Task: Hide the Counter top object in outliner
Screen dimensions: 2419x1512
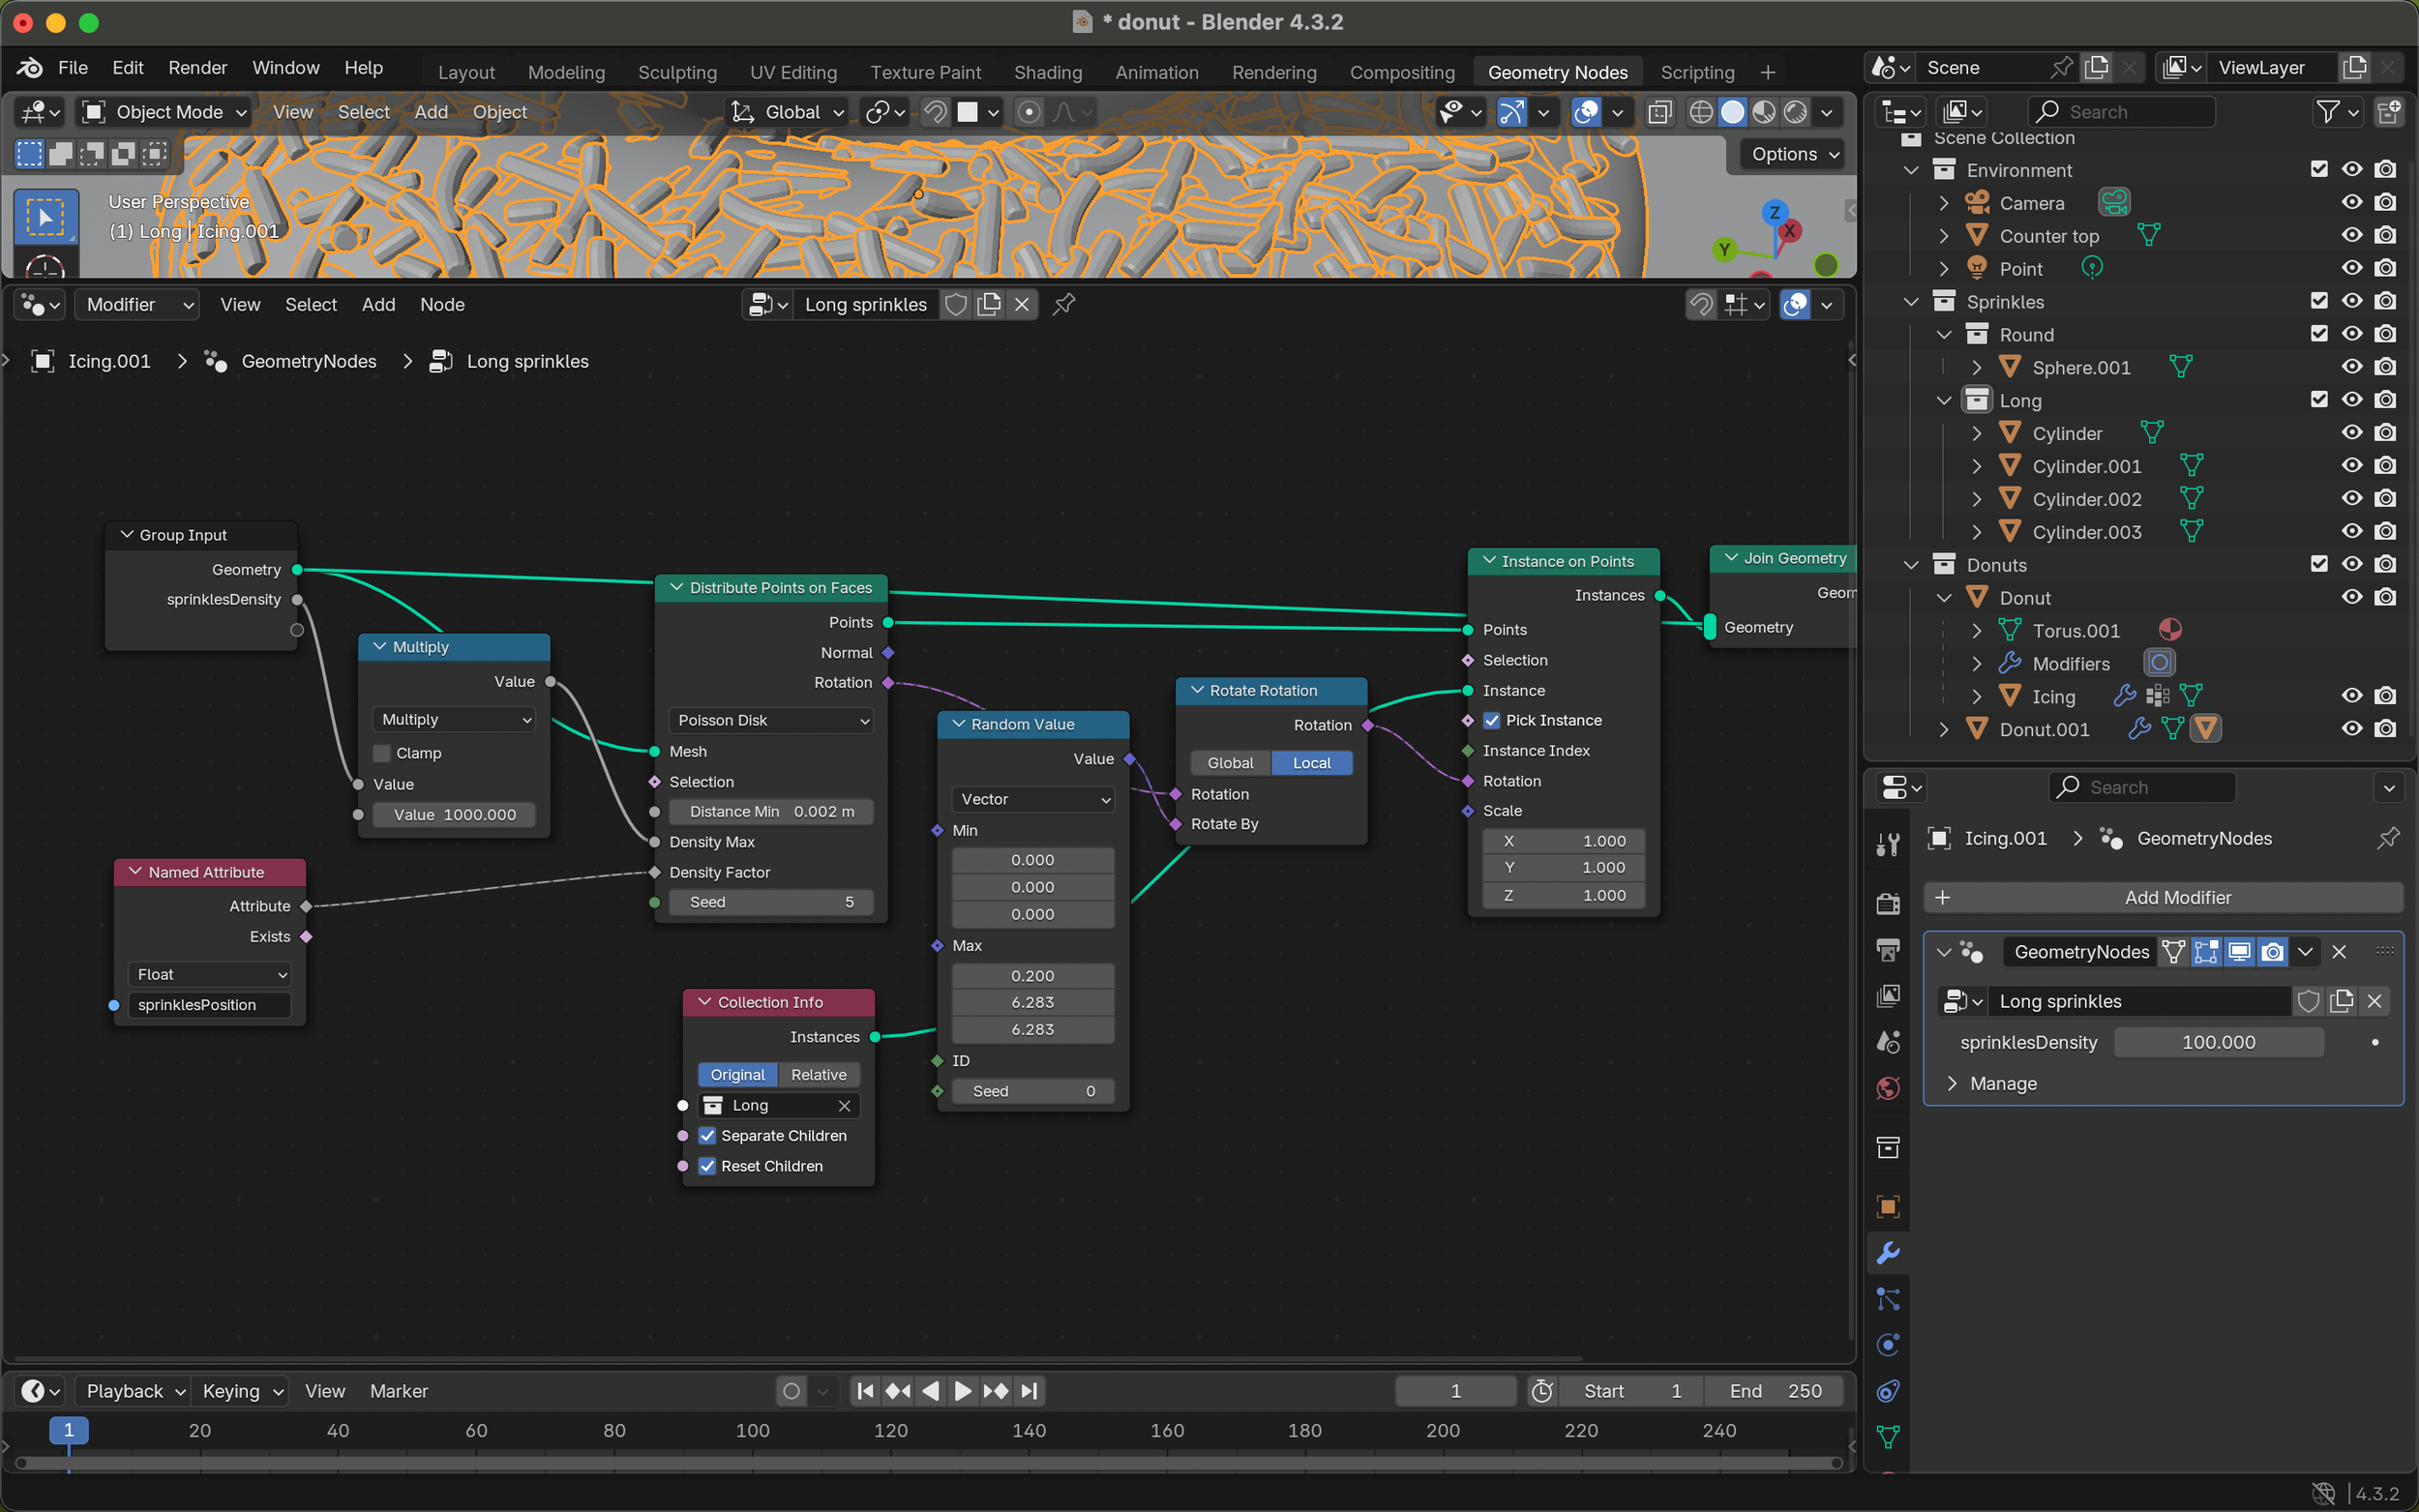Action: [x=2351, y=236]
